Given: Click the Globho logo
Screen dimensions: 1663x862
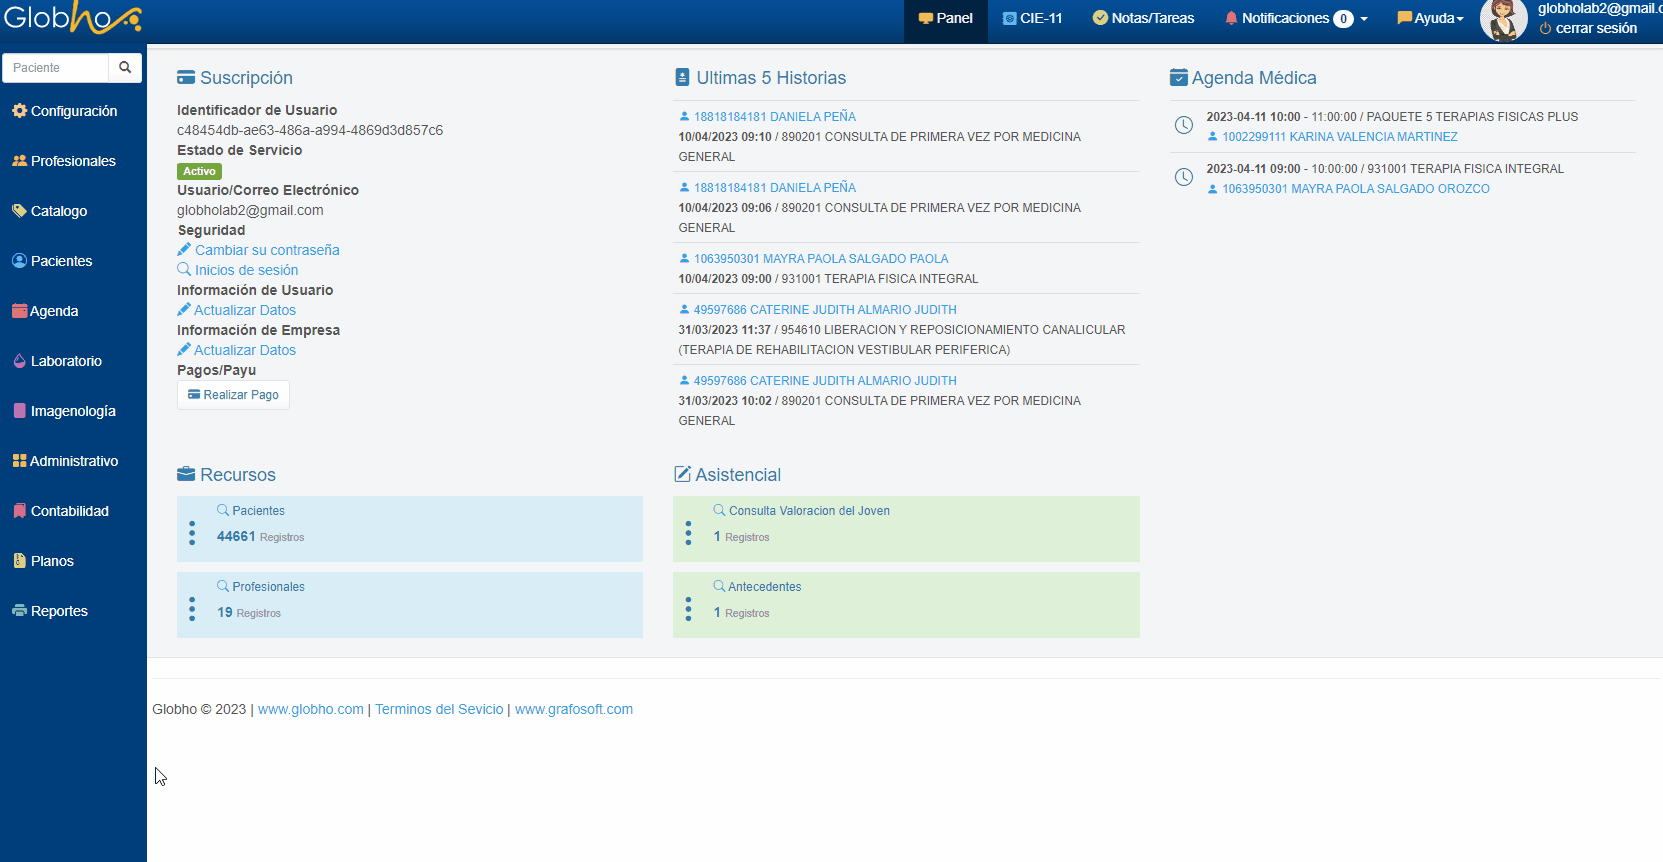Looking at the screenshot, I should coord(72,18).
